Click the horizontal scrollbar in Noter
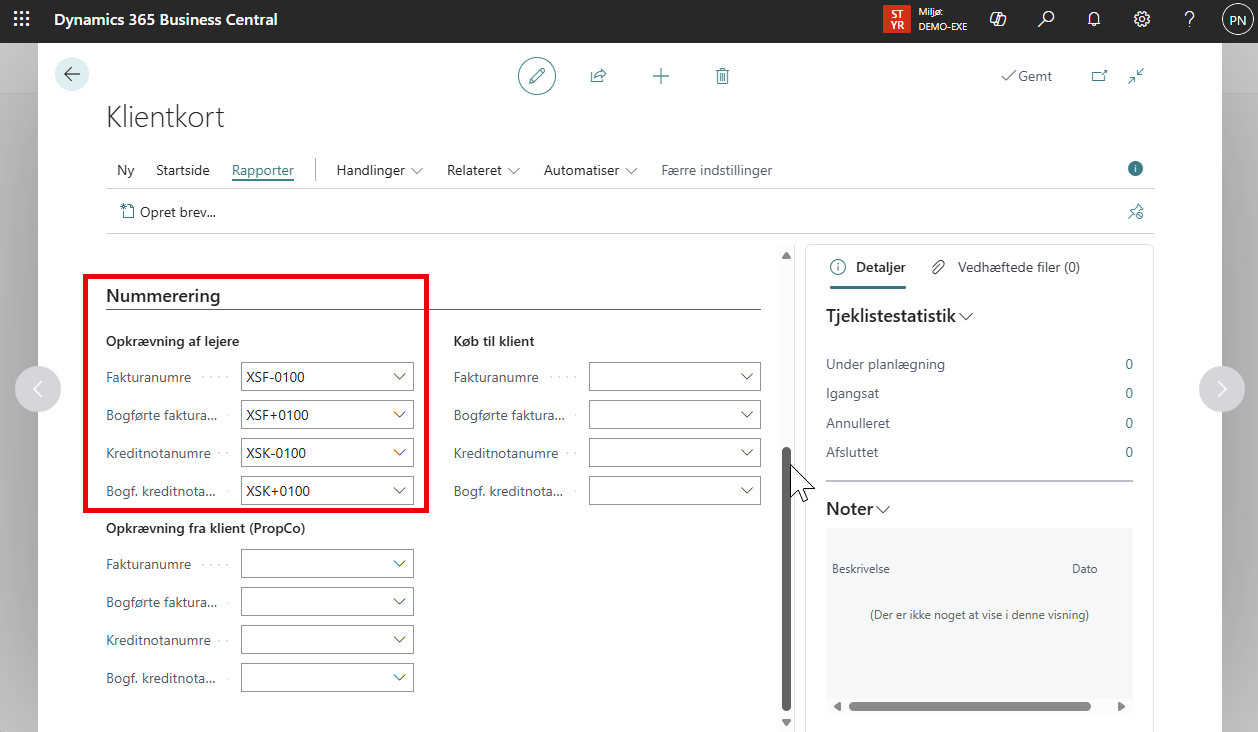The width and height of the screenshot is (1258, 732). tap(969, 706)
